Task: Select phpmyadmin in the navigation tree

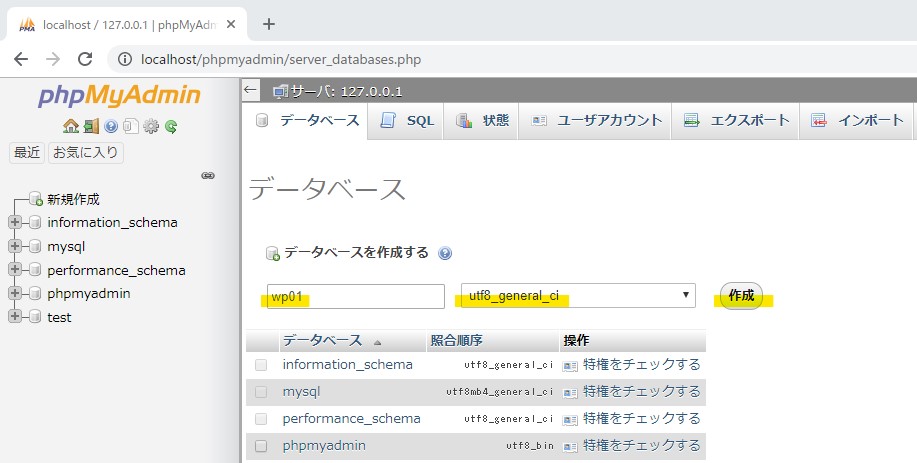Action: point(89,293)
